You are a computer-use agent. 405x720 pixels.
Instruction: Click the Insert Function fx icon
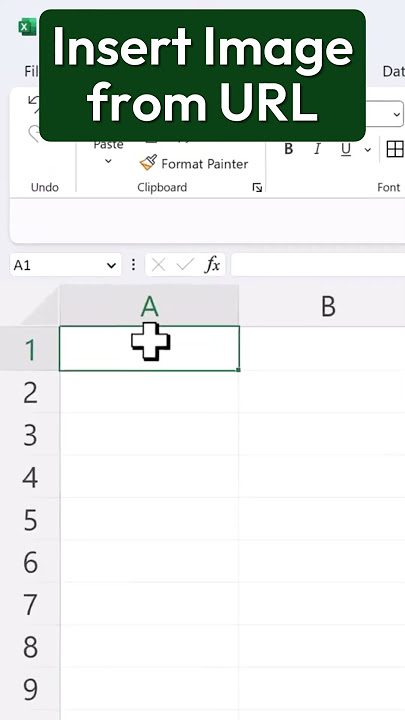tap(213, 265)
